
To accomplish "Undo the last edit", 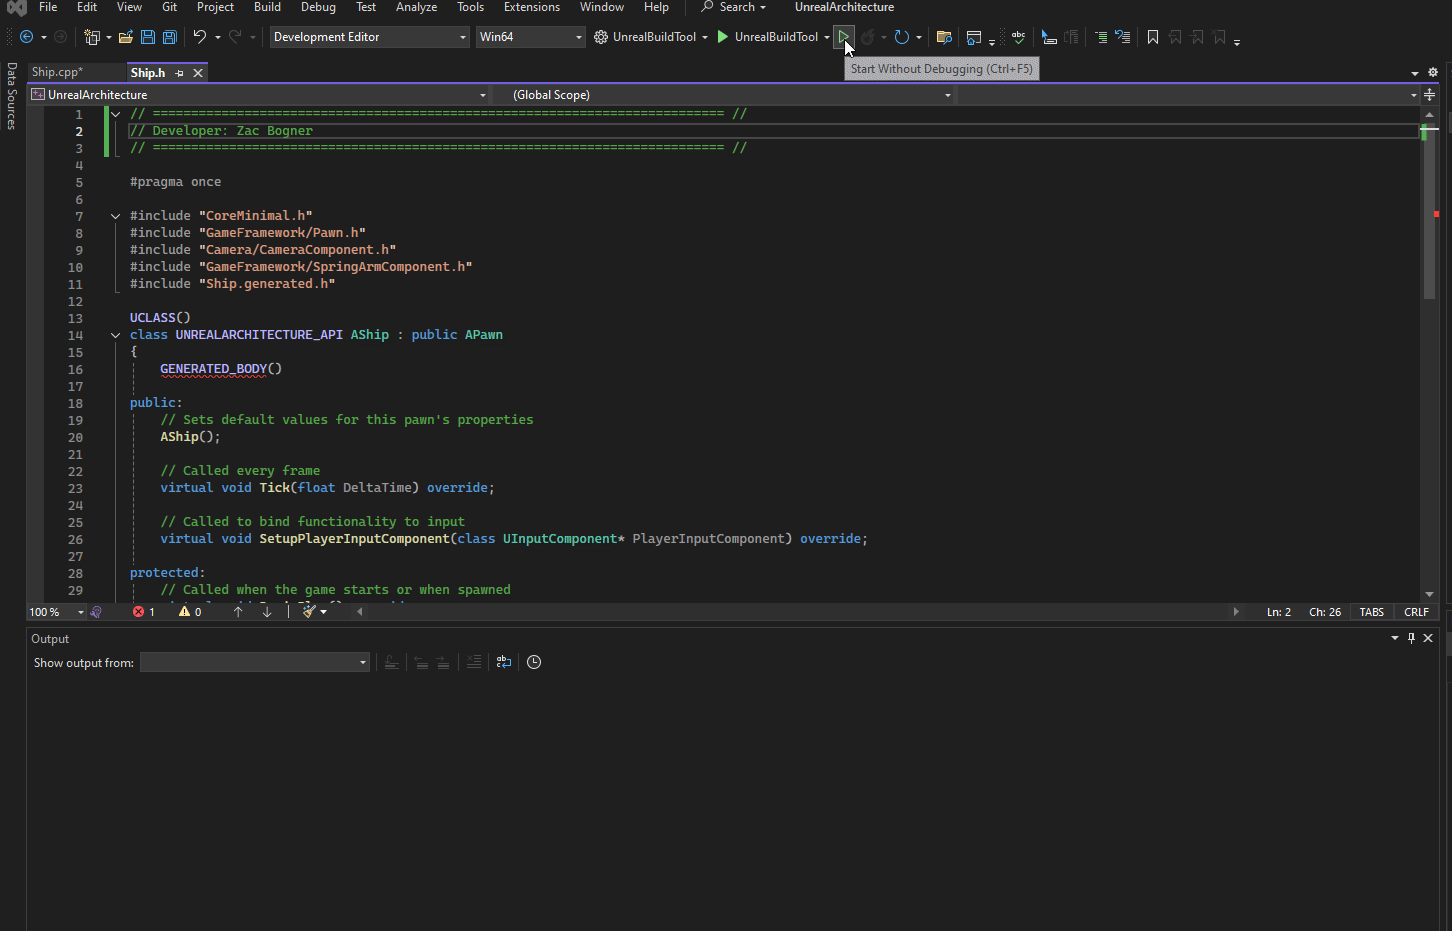I will tap(201, 37).
